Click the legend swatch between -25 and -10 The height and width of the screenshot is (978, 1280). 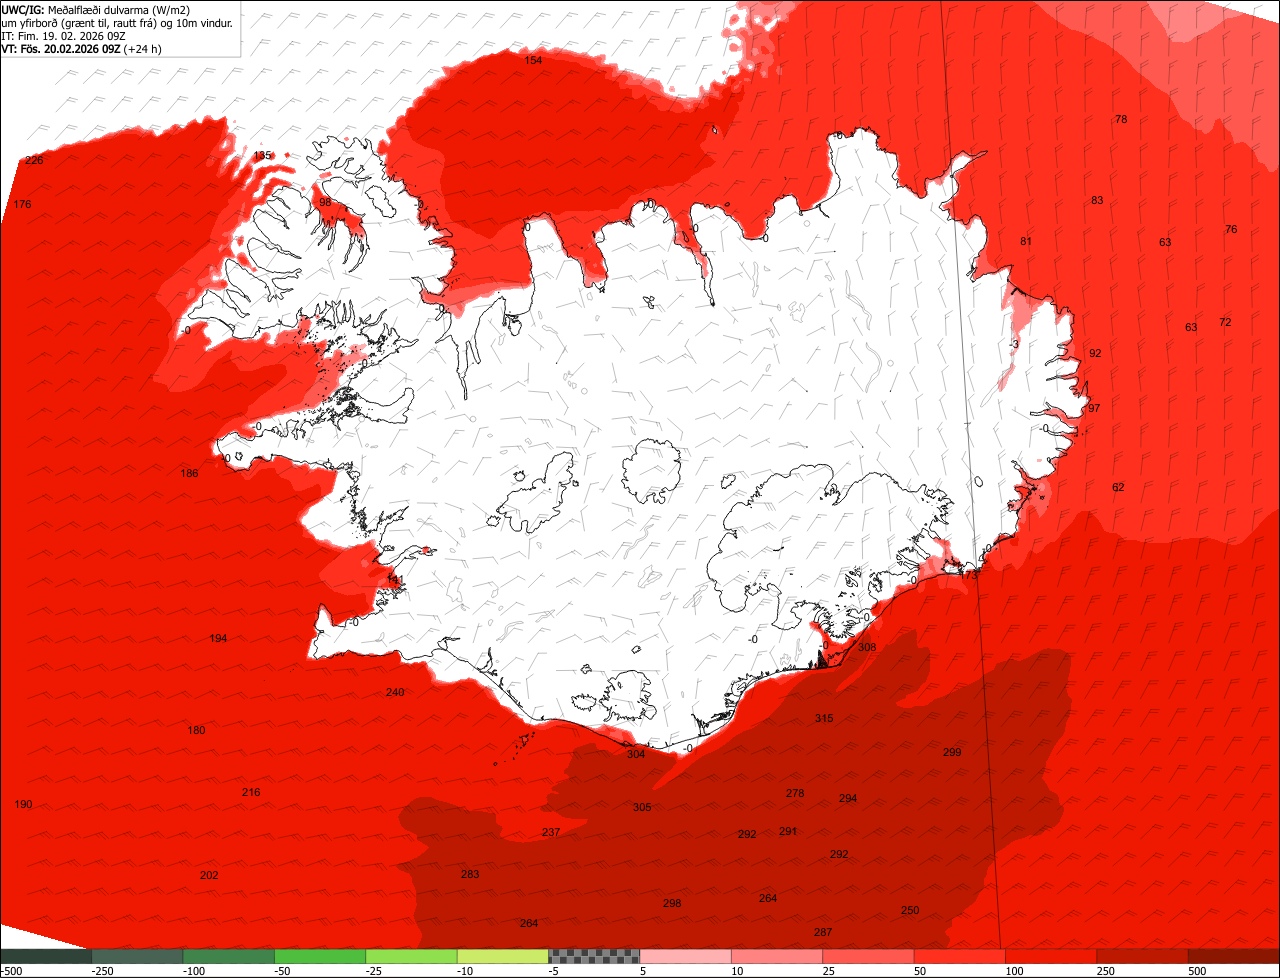[411, 956]
